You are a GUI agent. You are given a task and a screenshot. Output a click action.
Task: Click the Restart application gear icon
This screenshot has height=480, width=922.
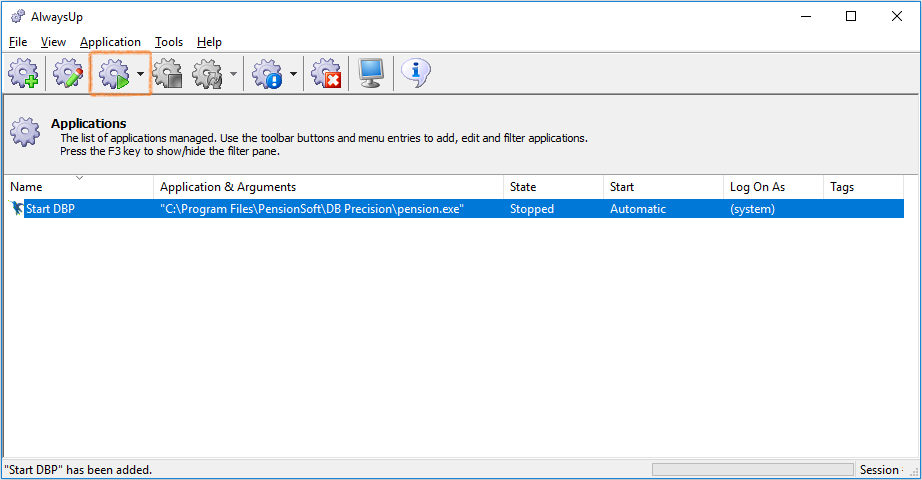pos(208,74)
